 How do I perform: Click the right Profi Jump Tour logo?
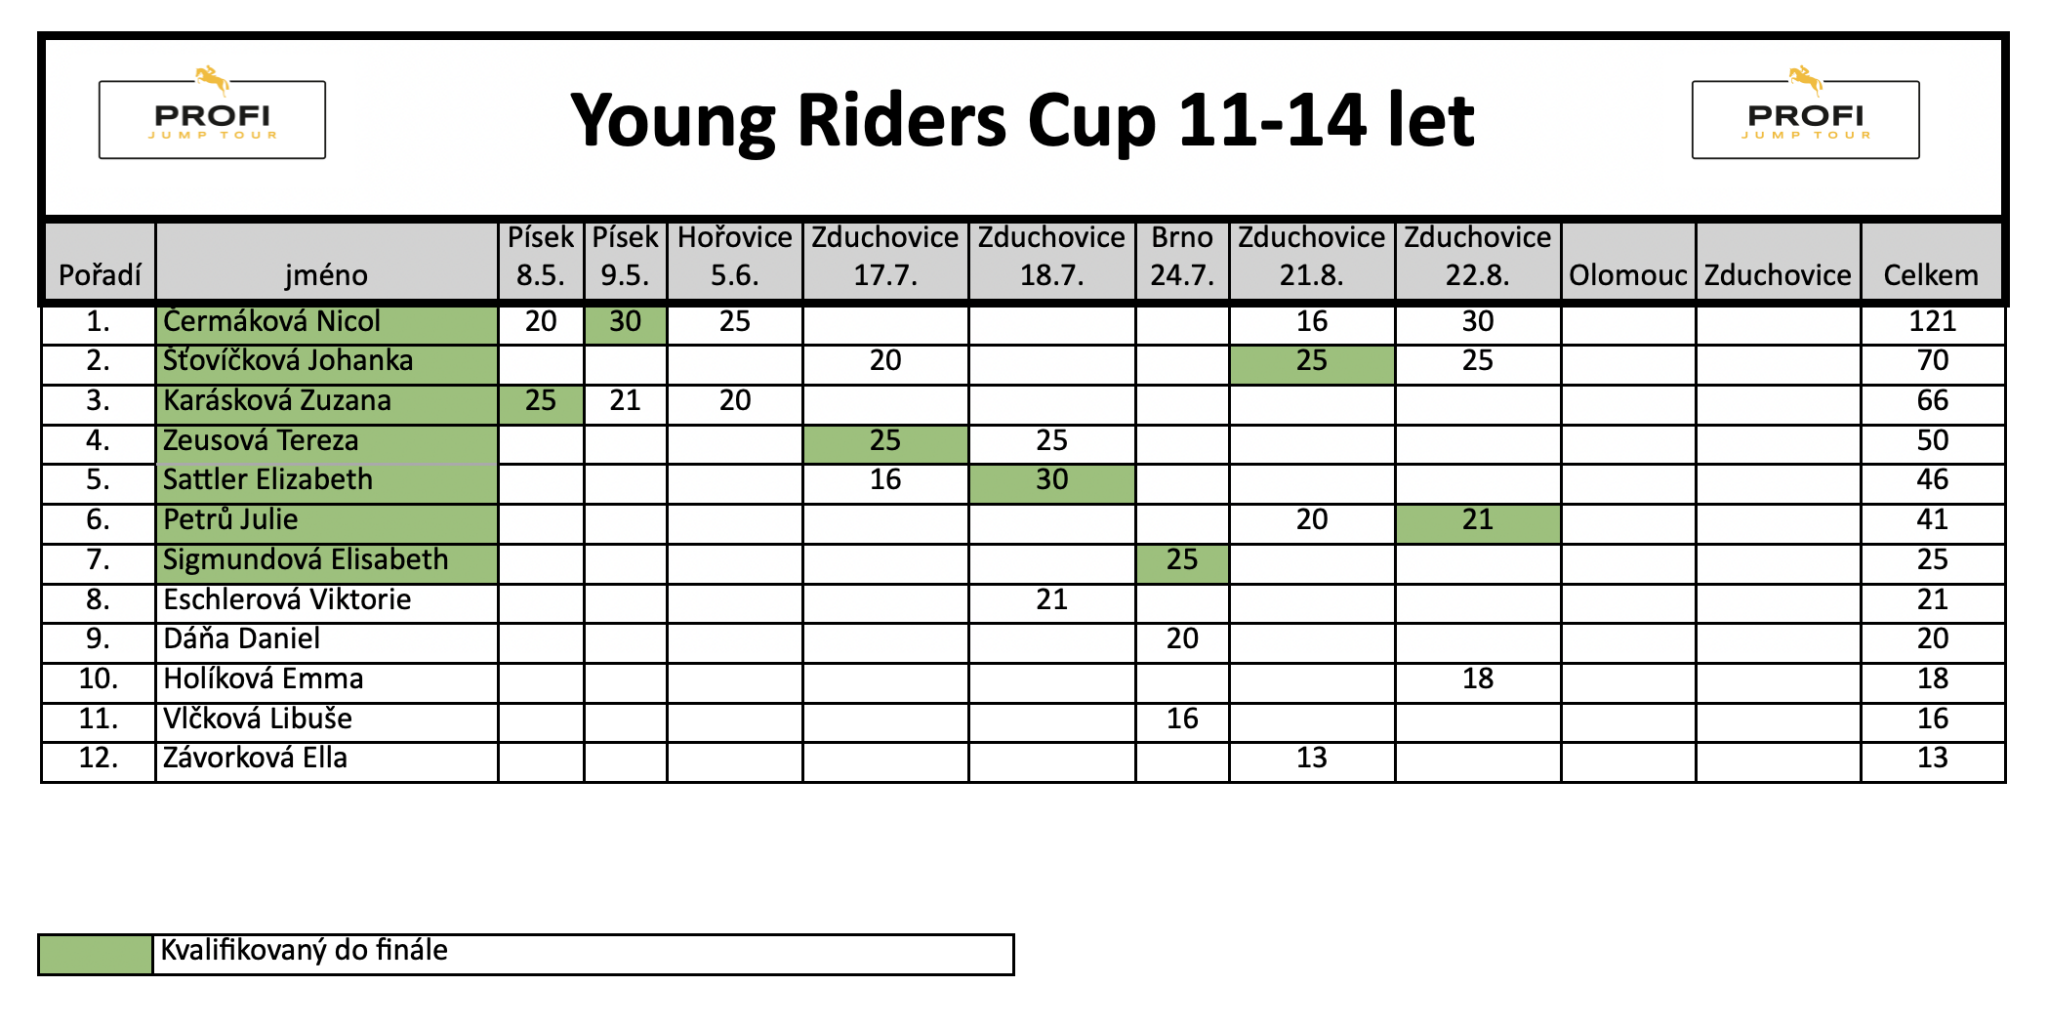click(x=1805, y=113)
